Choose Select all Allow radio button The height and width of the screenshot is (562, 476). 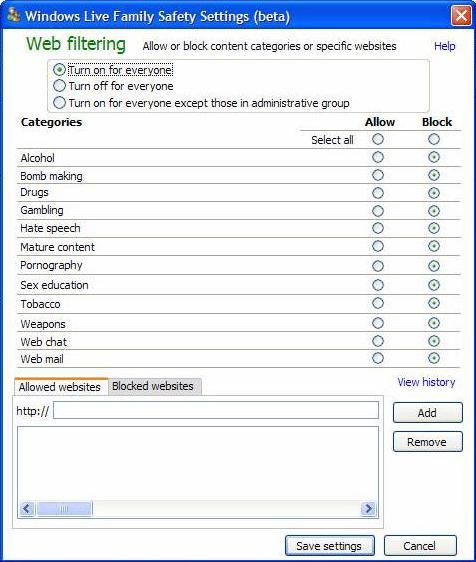(378, 139)
